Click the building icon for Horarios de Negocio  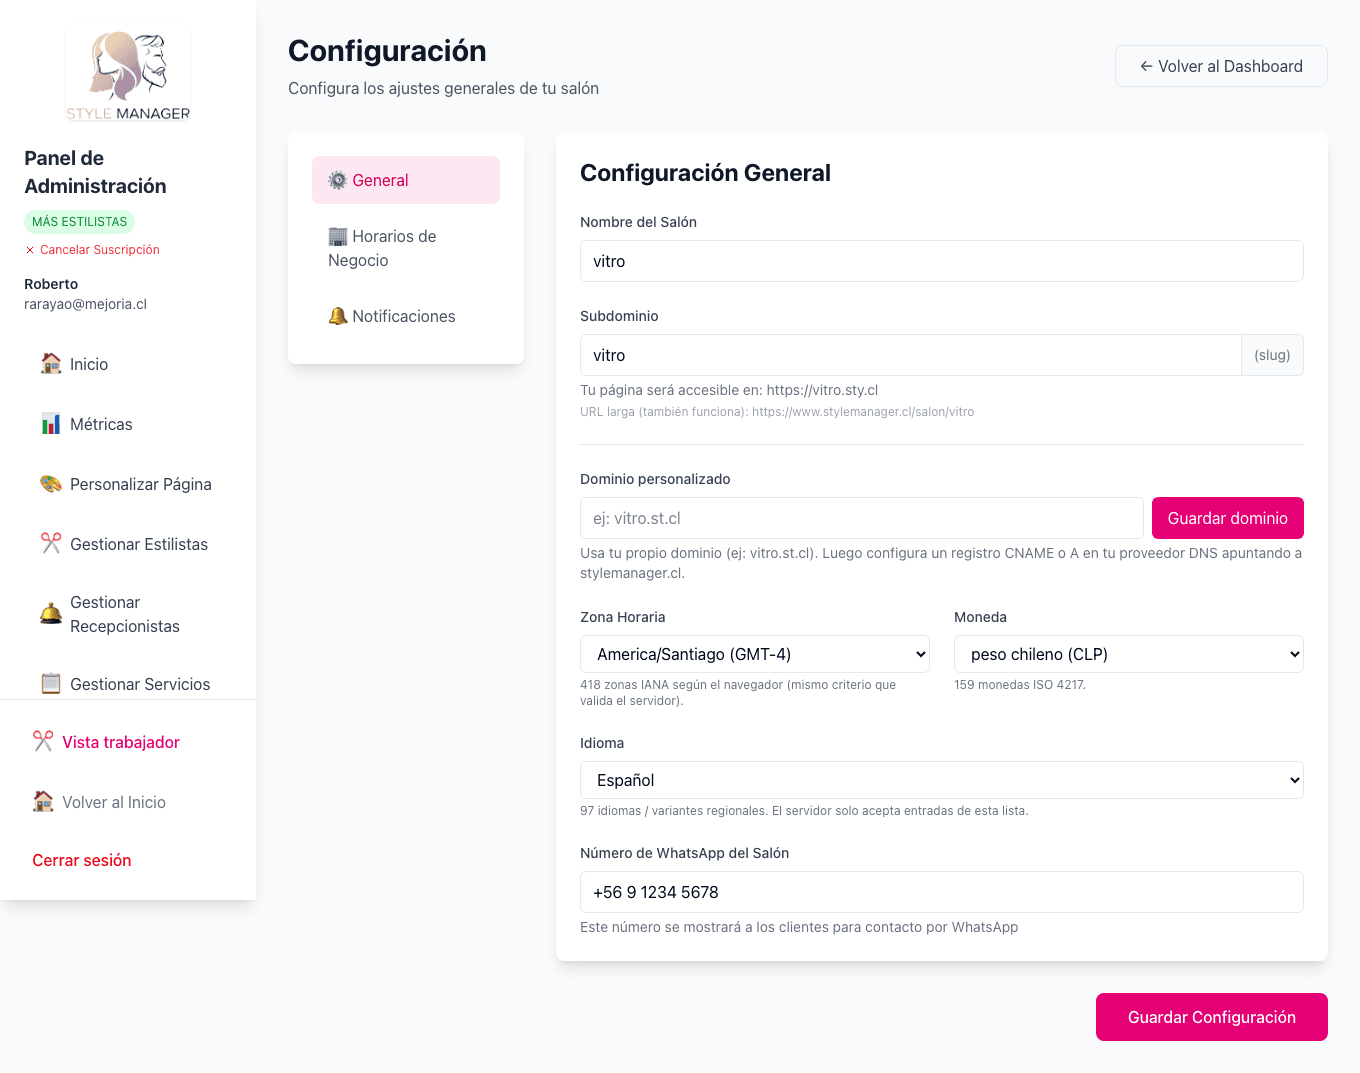tap(337, 236)
